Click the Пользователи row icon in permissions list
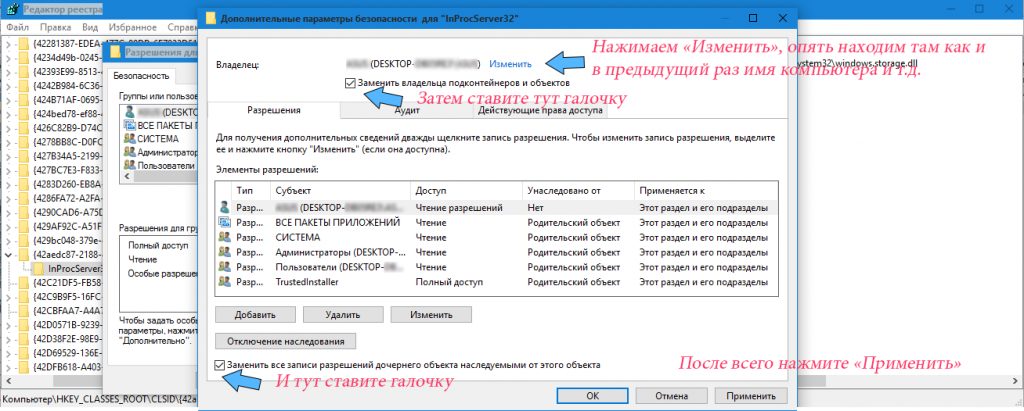This screenshot has height=411, width=1024. pyautogui.click(x=224, y=268)
